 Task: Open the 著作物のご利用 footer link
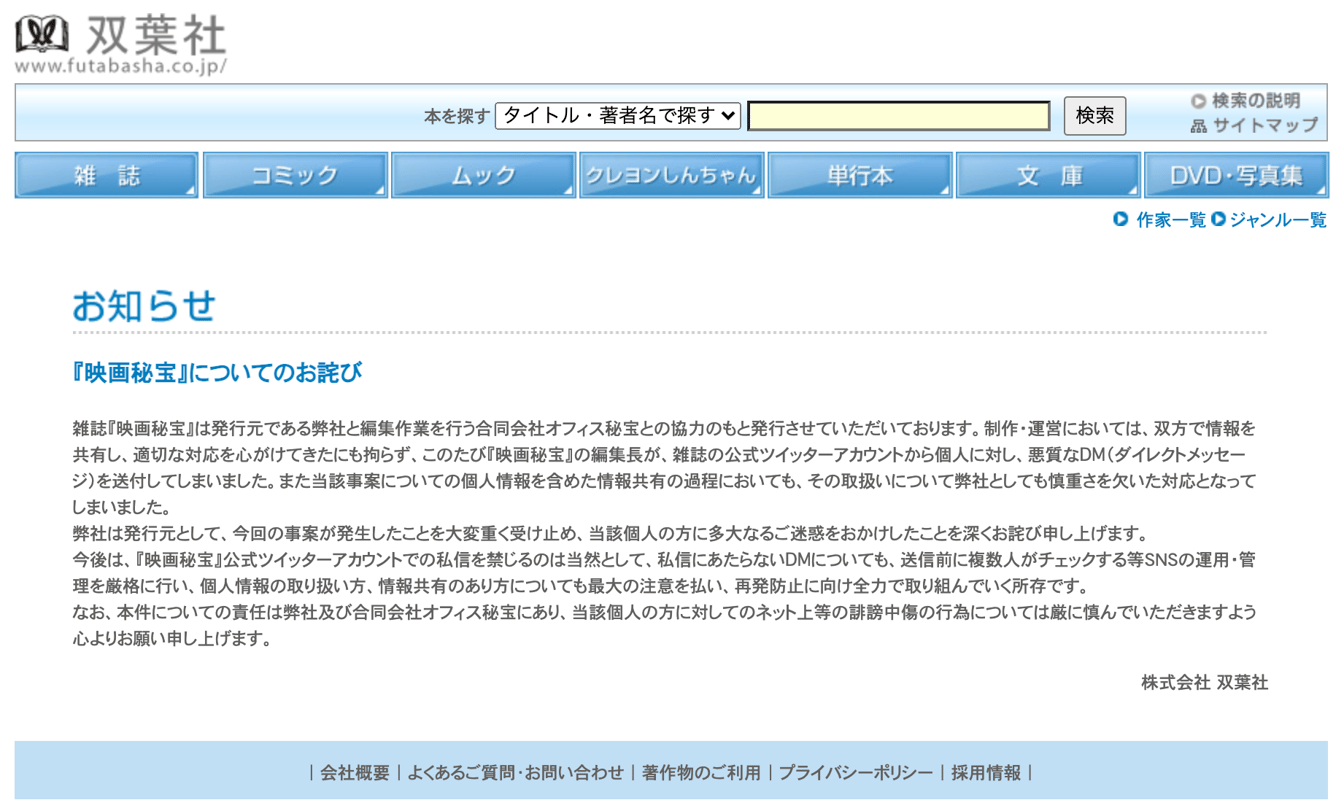701,773
